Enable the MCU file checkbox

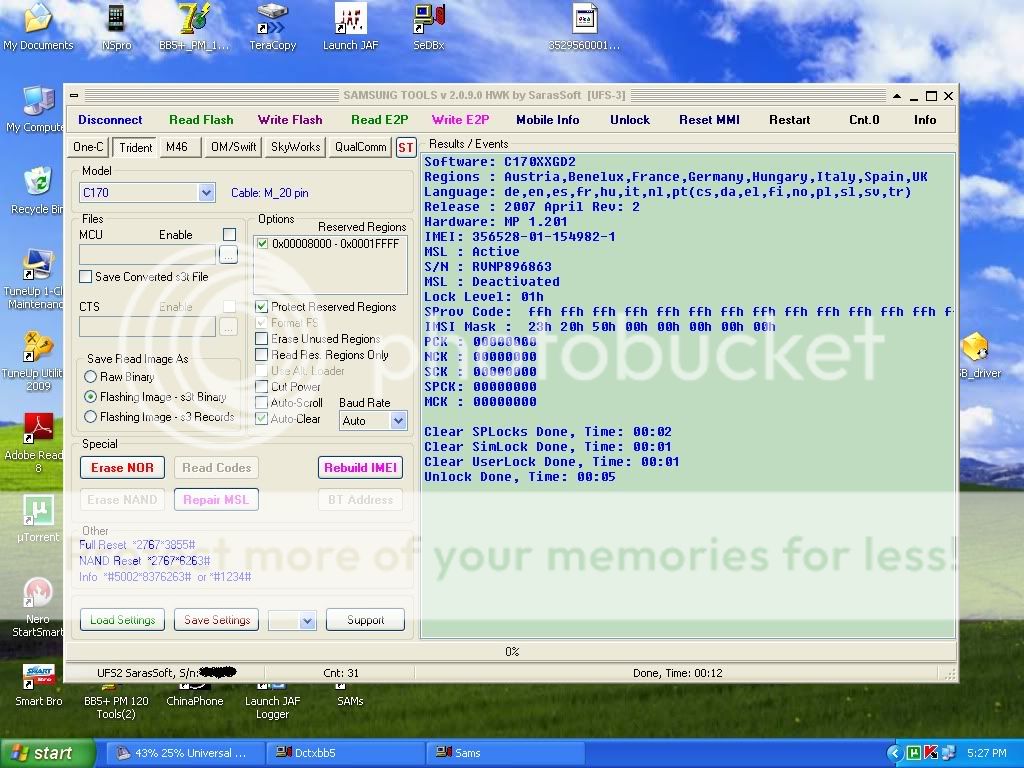[x=229, y=234]
